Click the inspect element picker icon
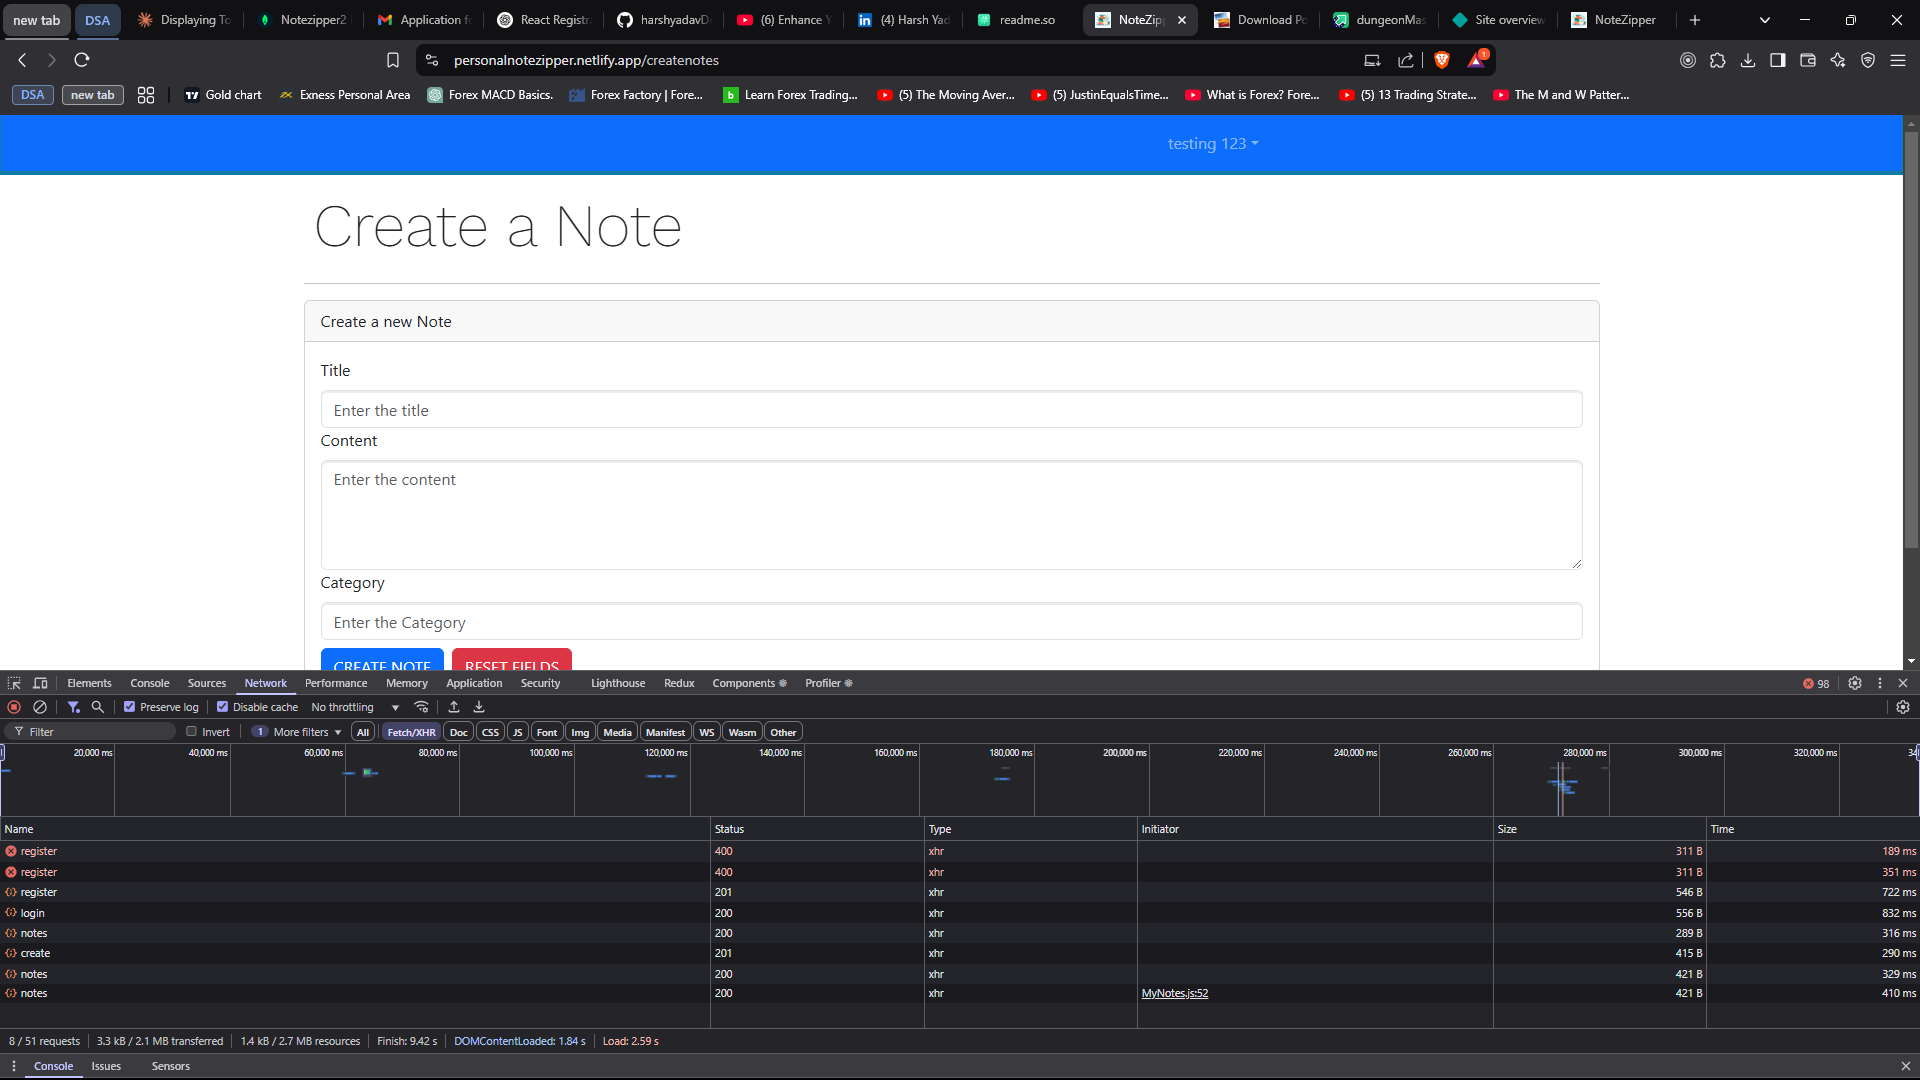This screenshot has width=1920, height=1080. click(14, 683)
